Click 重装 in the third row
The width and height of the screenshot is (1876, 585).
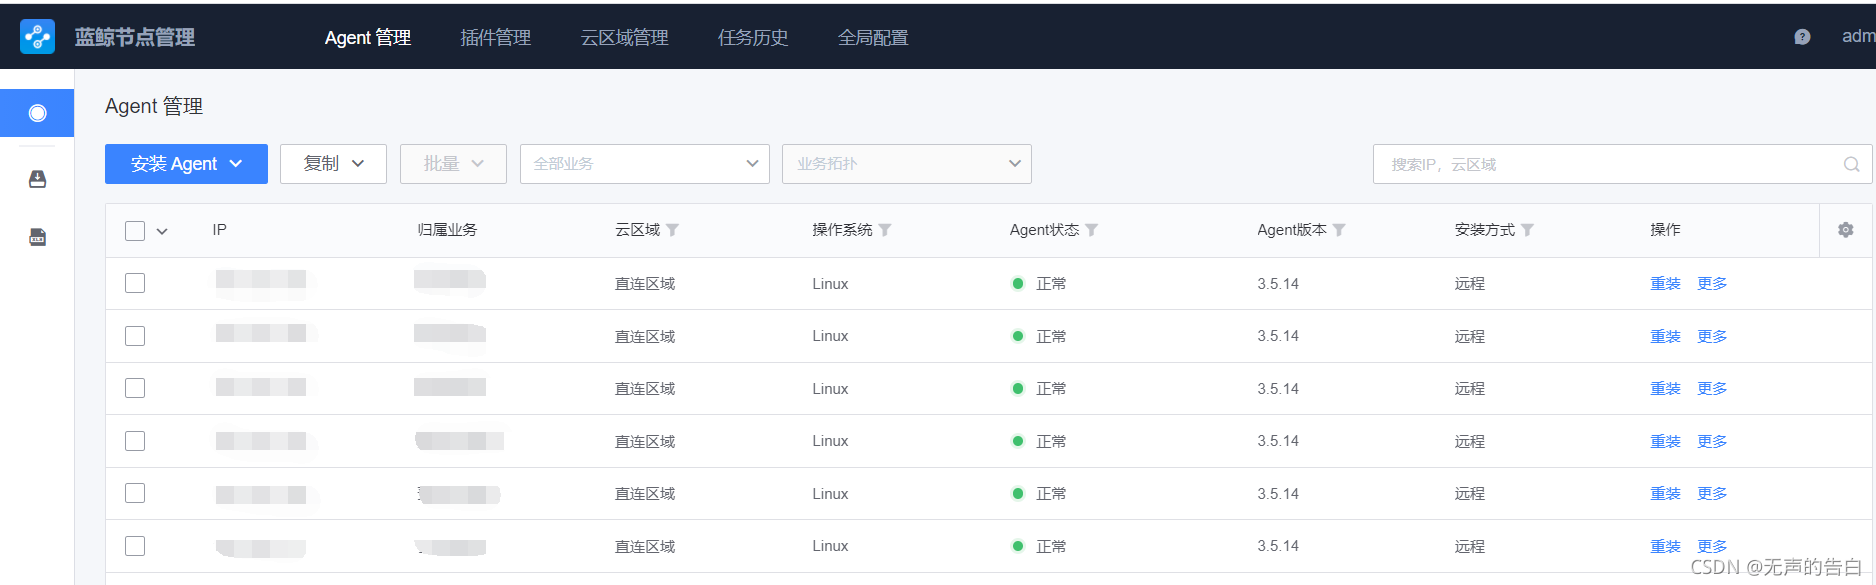pos(1665,389)
